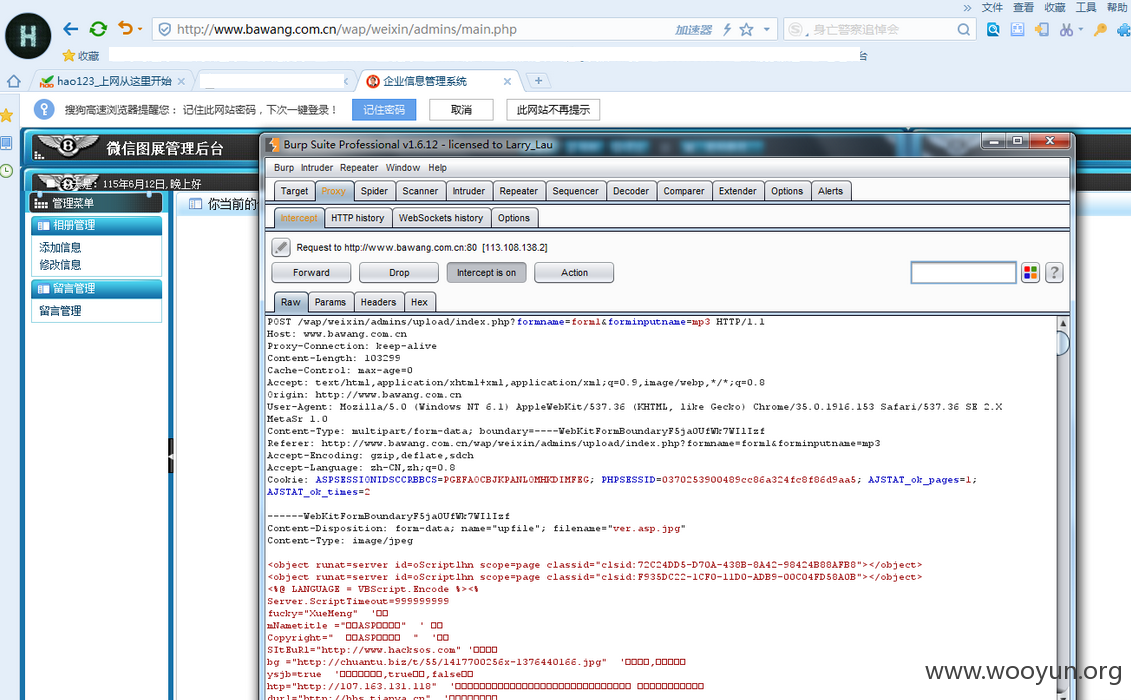
Task: Toggle the Intercept is on button
Action: coord(486,273)
